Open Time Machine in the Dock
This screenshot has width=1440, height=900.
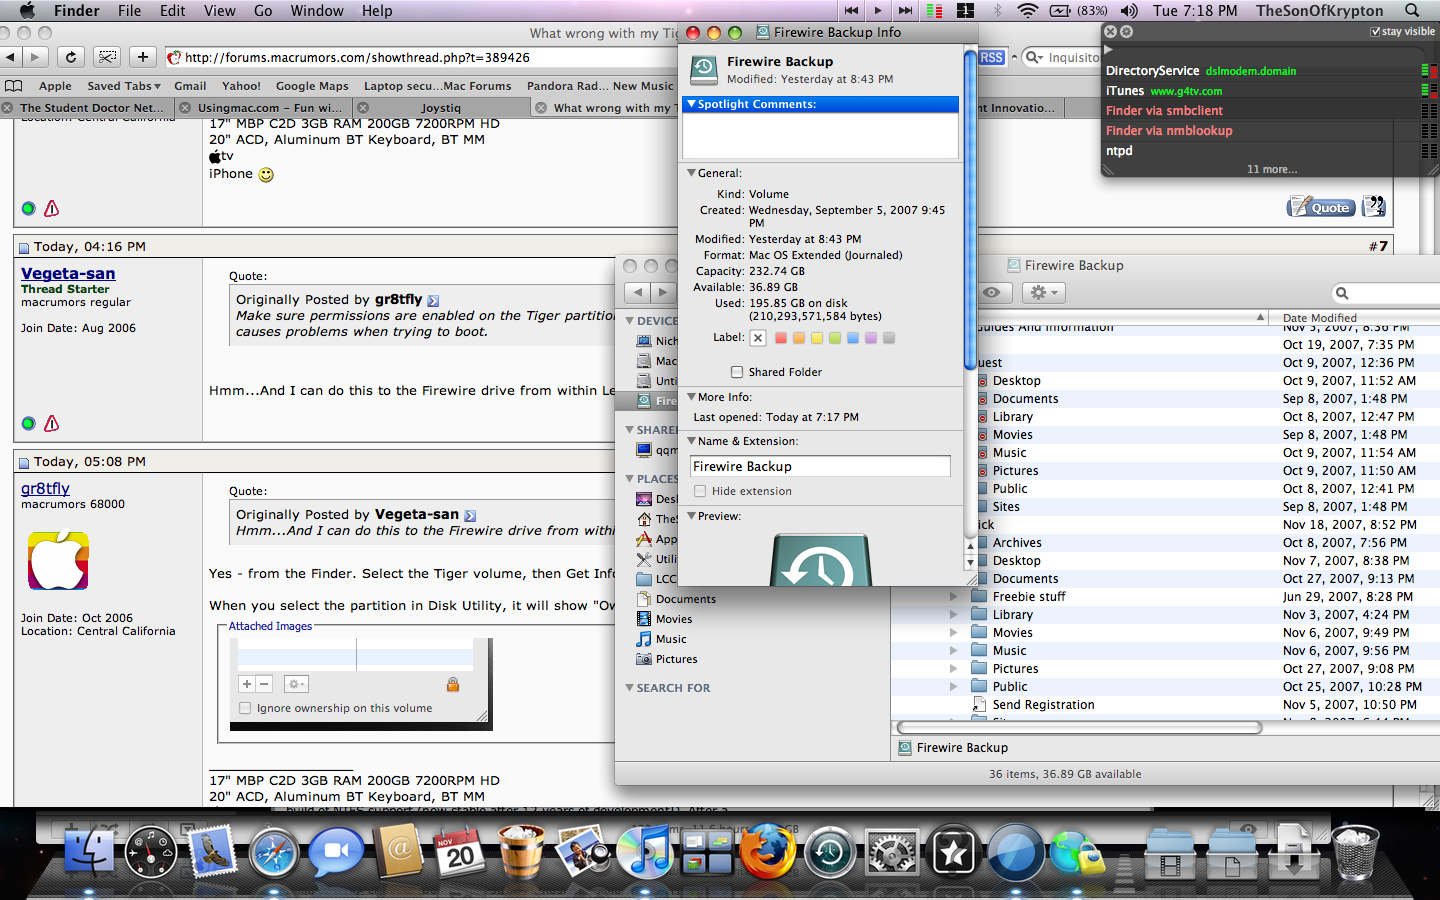click(x=830, y=852)
